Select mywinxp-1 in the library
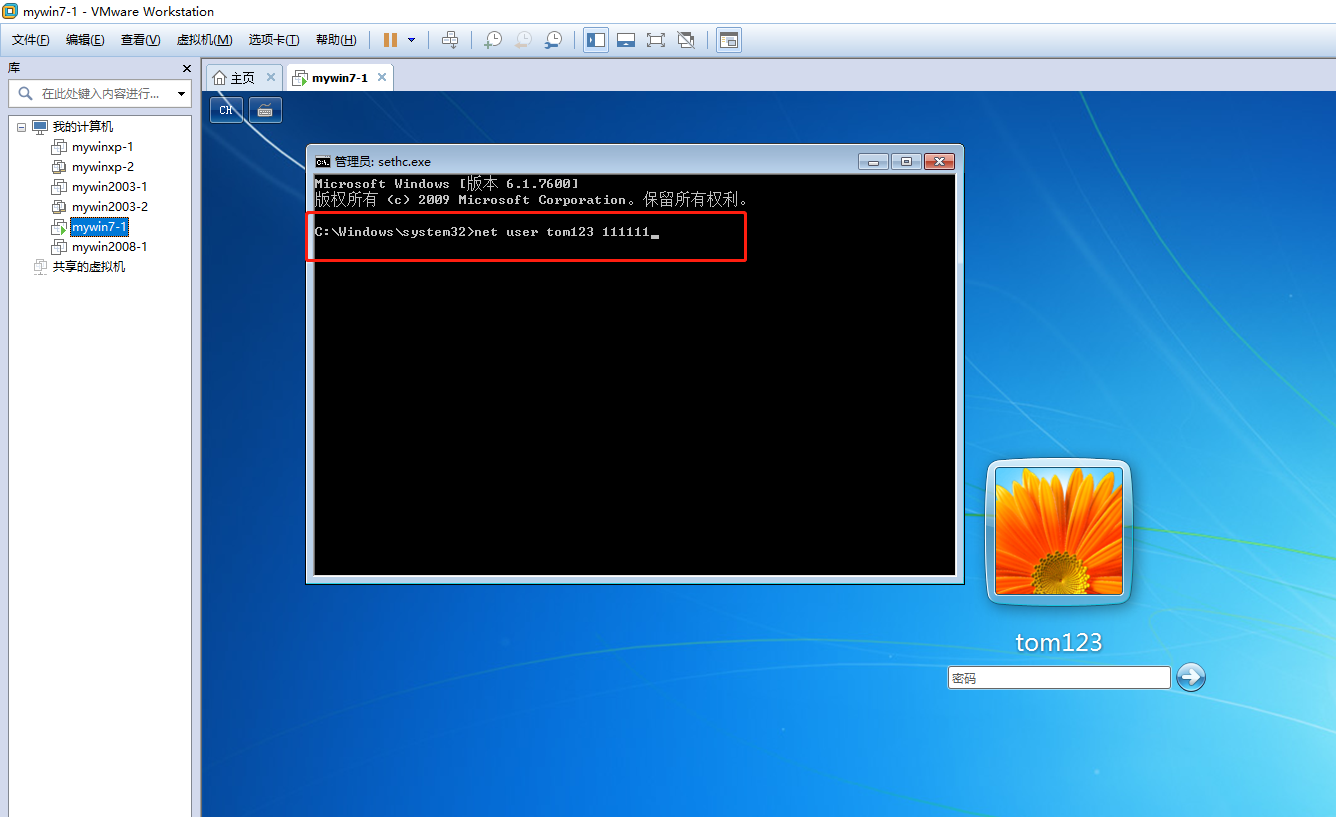 pyautogui.click(x=102, y=147)
